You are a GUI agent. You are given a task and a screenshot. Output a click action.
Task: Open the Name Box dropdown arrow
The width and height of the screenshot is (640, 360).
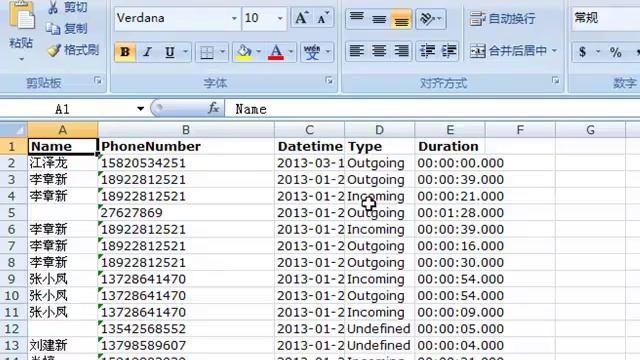[140, 109]
